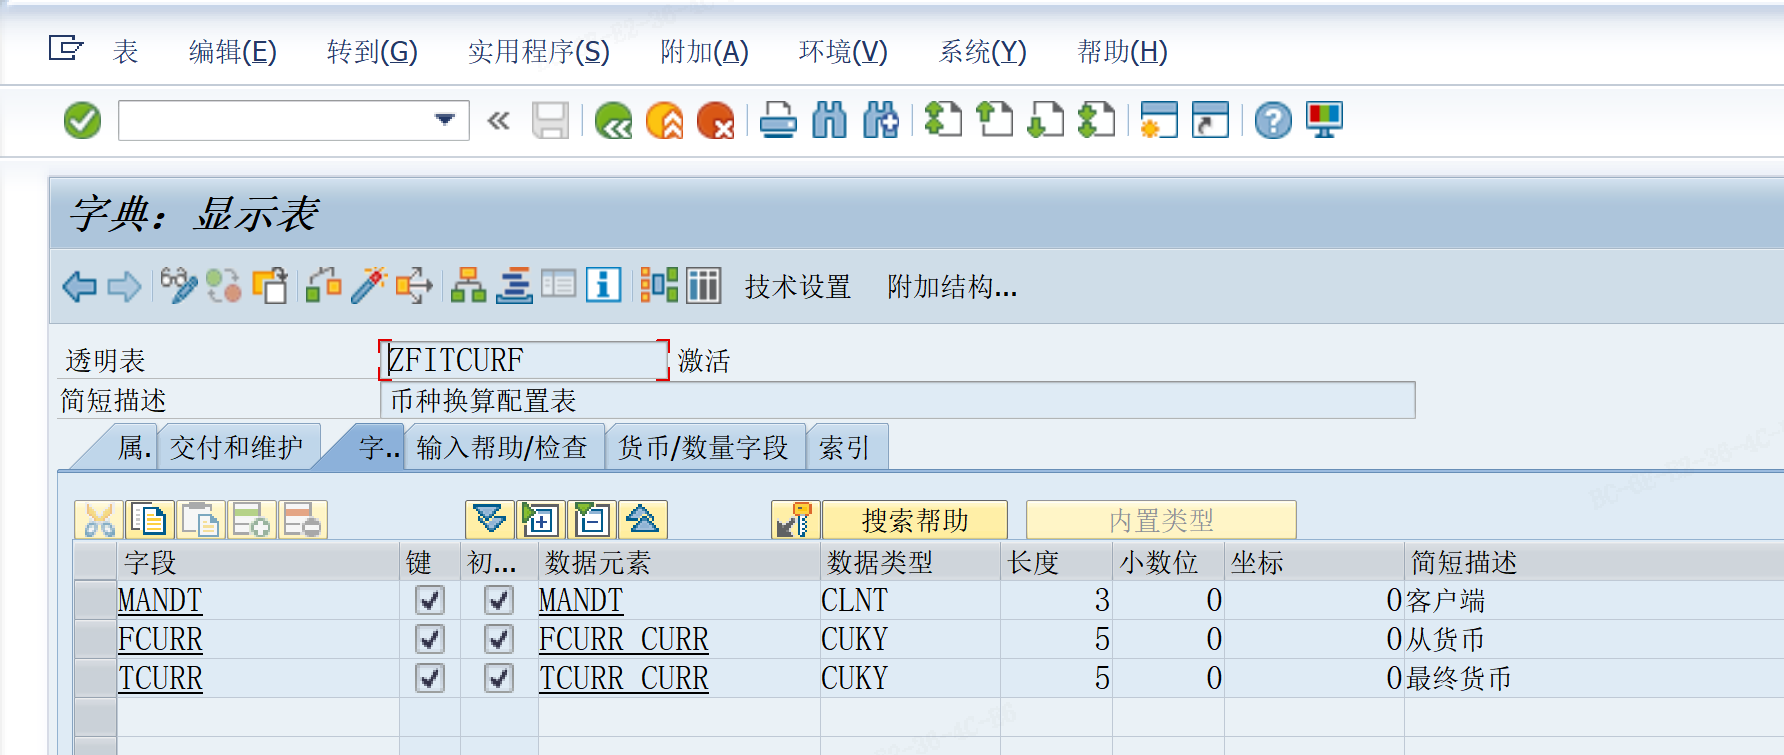
Task: Click the Copy icon above the field table
Action: 150,520
